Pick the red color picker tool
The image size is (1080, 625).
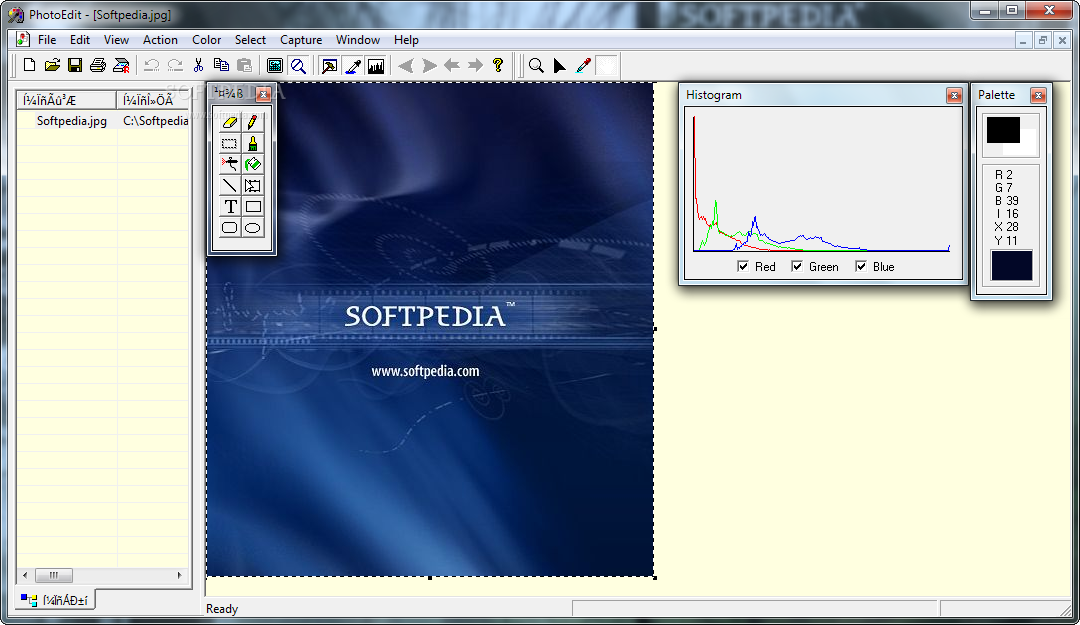point(583,65)
